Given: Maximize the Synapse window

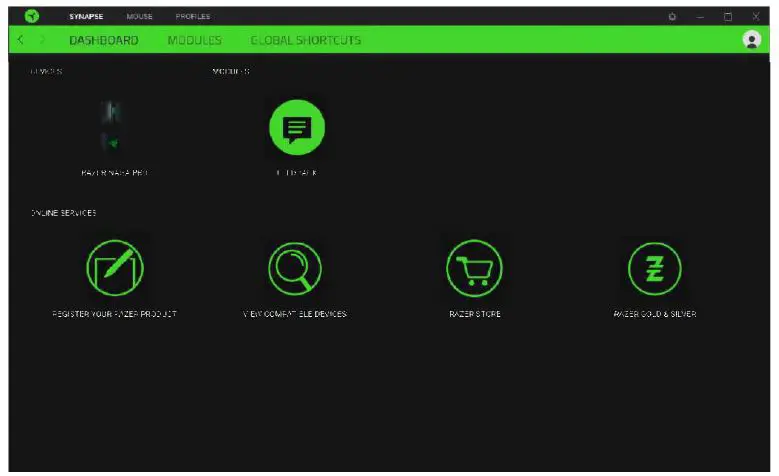Looking at the screenshot, I should coord(728,16).
